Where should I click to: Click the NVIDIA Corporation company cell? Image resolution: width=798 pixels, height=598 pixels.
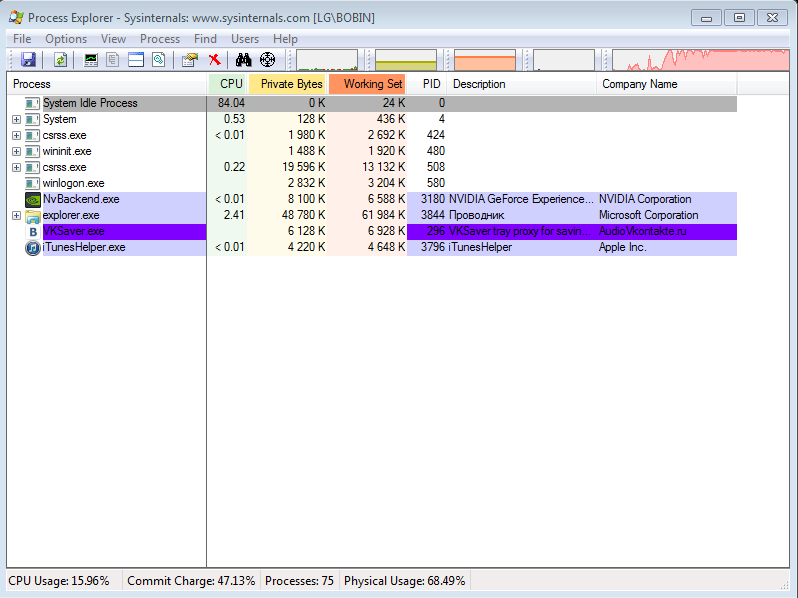[x=645, y=200]
